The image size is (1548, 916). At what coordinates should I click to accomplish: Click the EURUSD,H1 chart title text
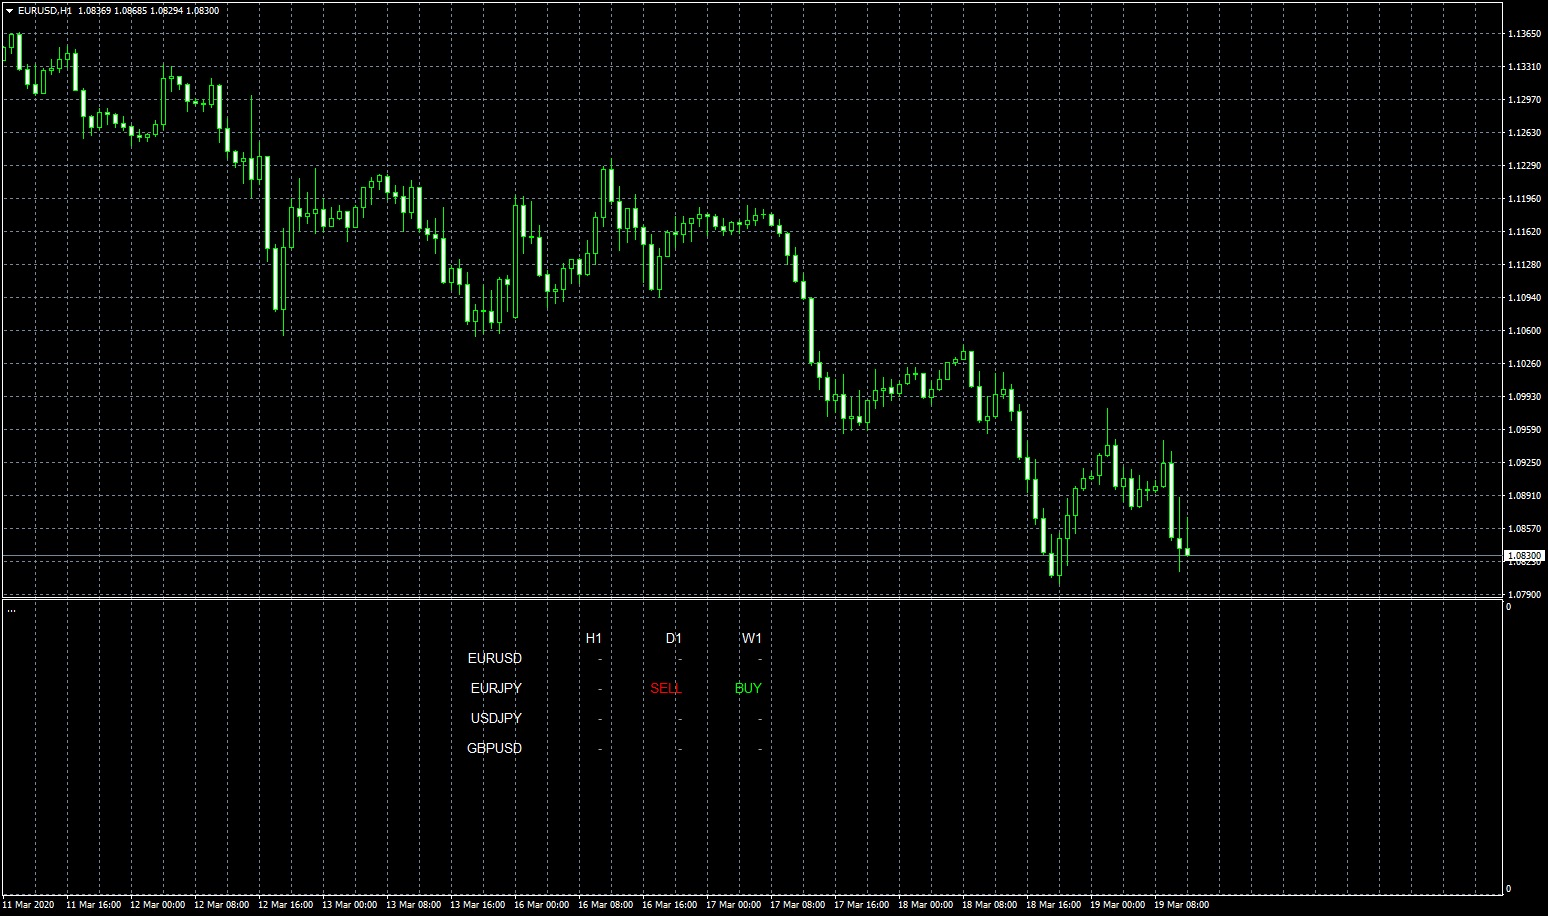tap(45, 11)
